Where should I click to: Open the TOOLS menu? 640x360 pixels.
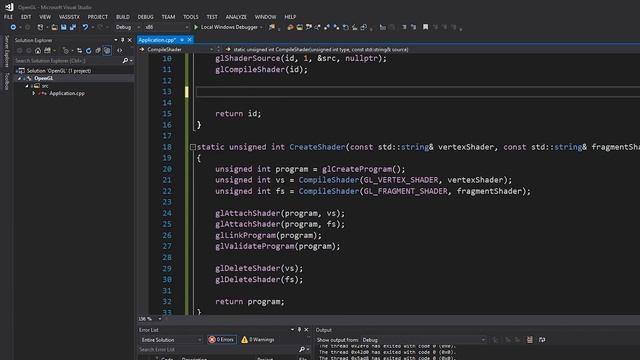[191, 17]
